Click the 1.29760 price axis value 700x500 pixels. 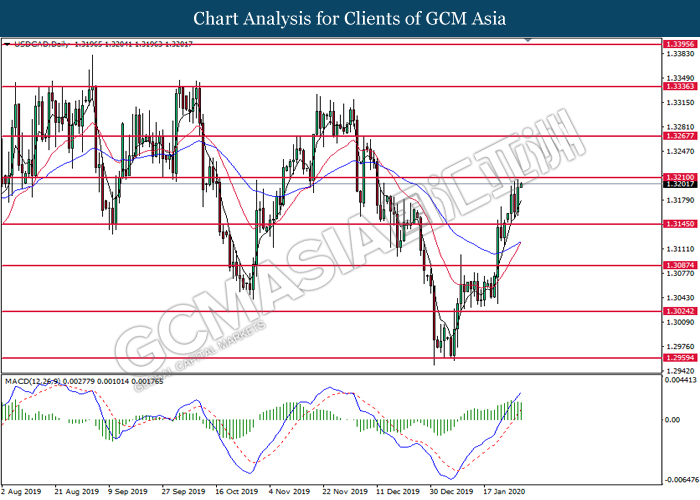pyautogui.click(x=680, y=347)
